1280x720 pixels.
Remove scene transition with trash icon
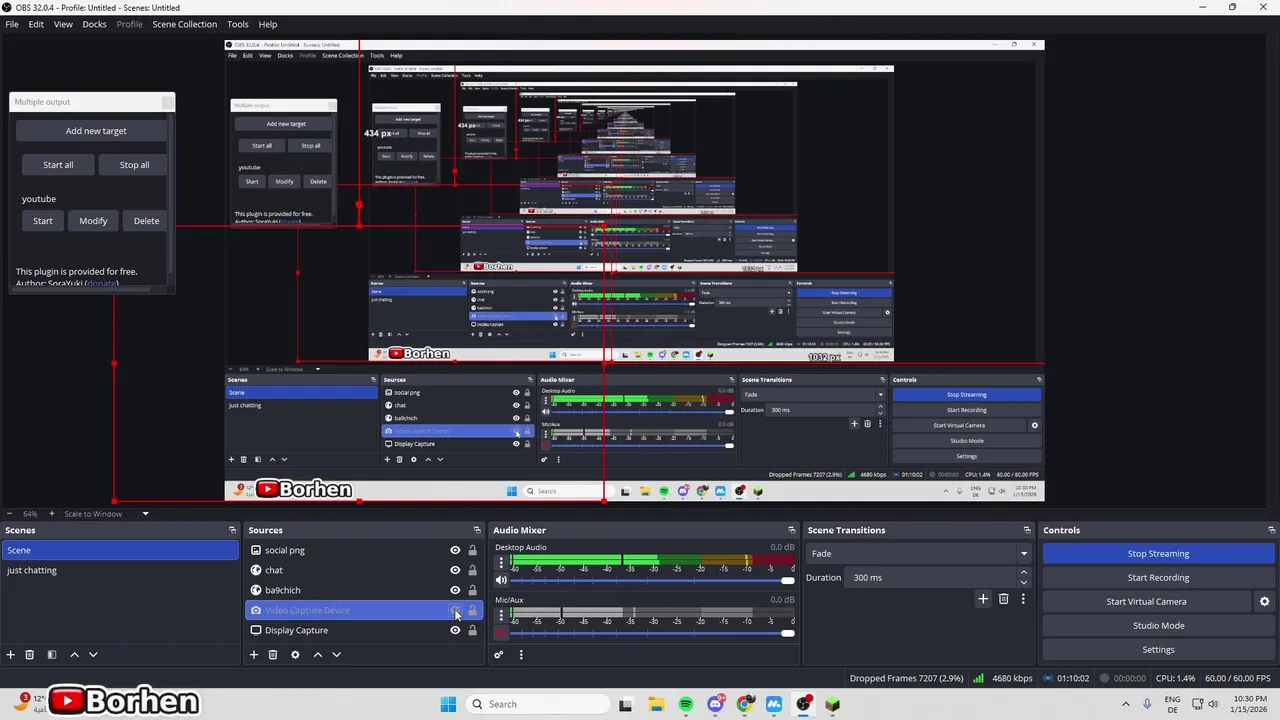coord(1004,599)
